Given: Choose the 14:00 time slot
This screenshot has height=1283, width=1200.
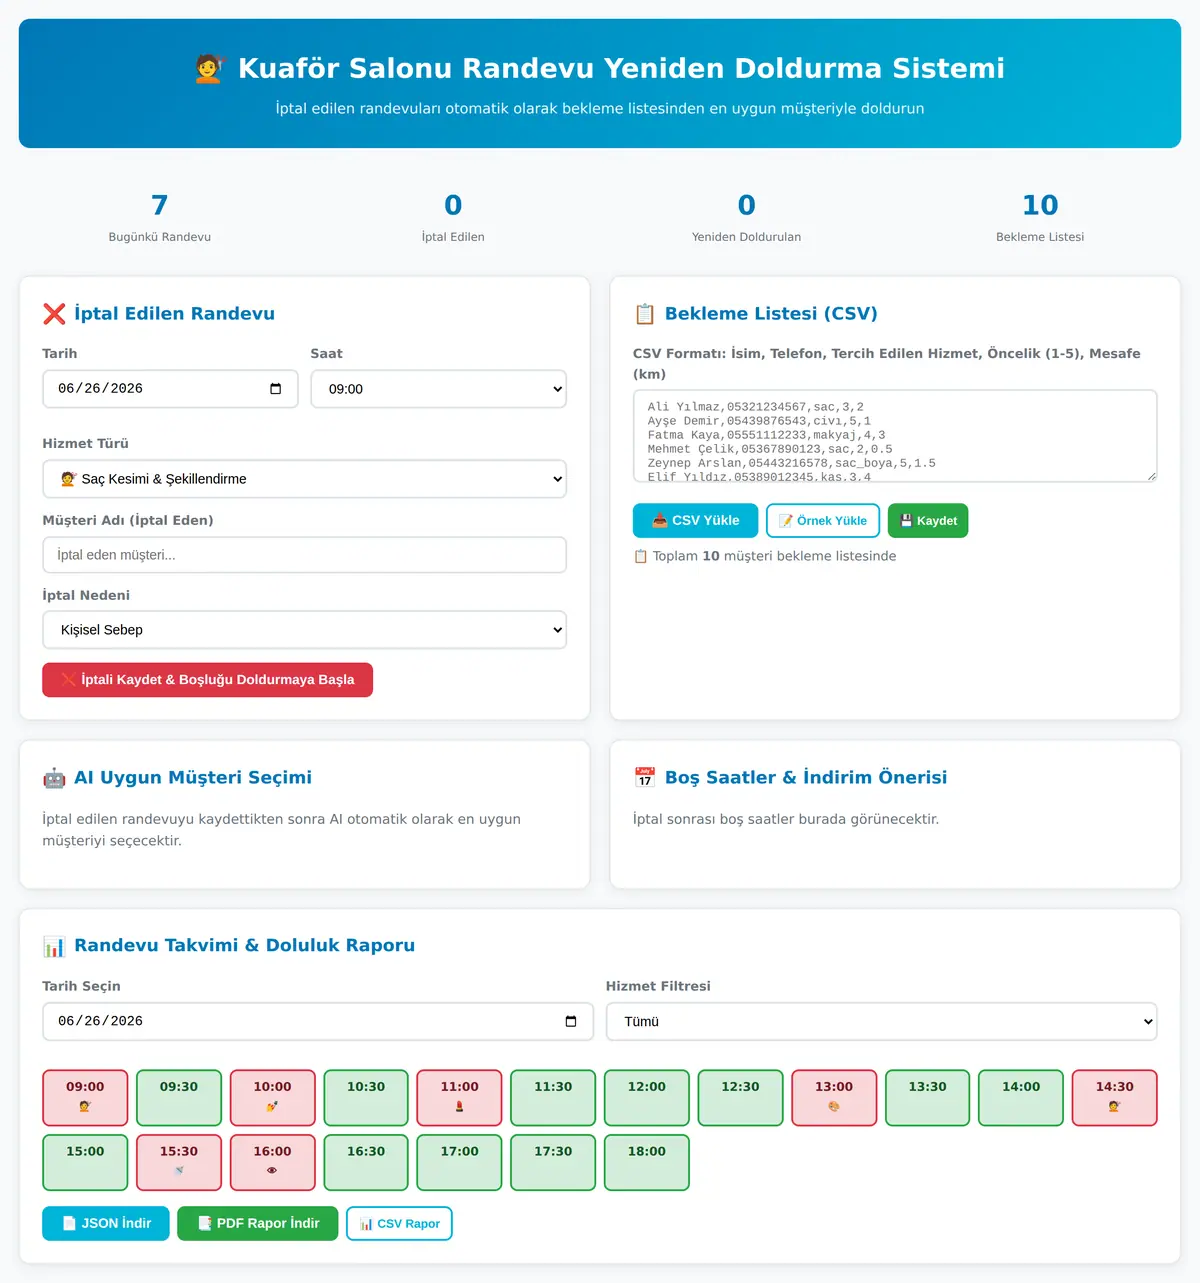Looking at the screenshot, I should coord(1021,1098).
